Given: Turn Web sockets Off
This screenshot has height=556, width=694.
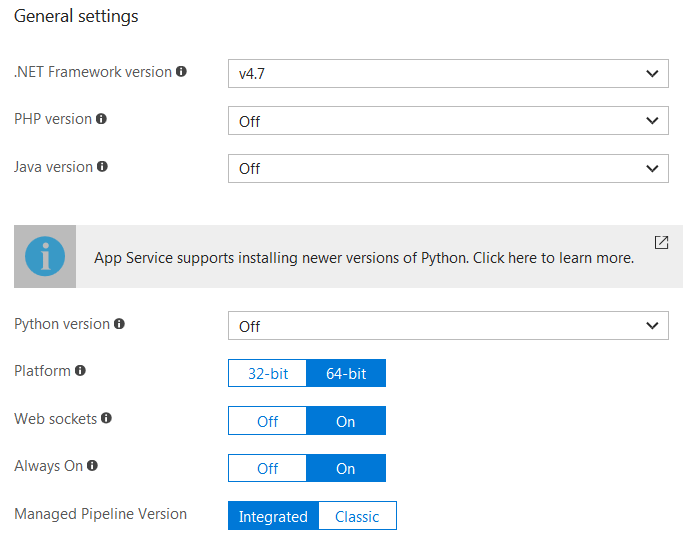Looking at the screenshot, I should point(267,421).
